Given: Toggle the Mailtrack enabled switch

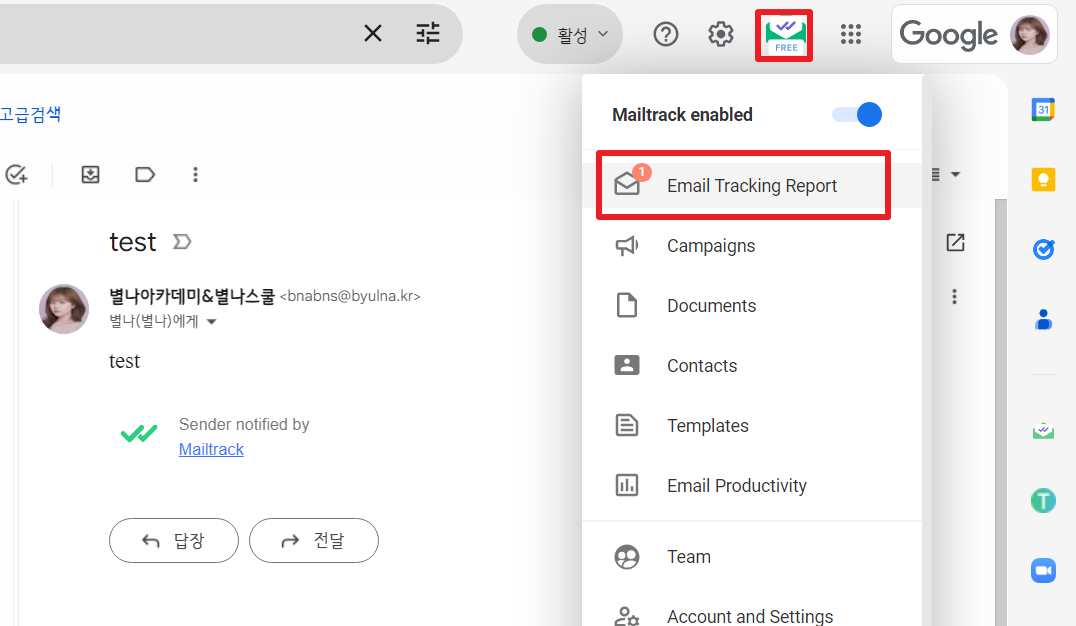Looking at the screenshot, I should tap(857, 115).
